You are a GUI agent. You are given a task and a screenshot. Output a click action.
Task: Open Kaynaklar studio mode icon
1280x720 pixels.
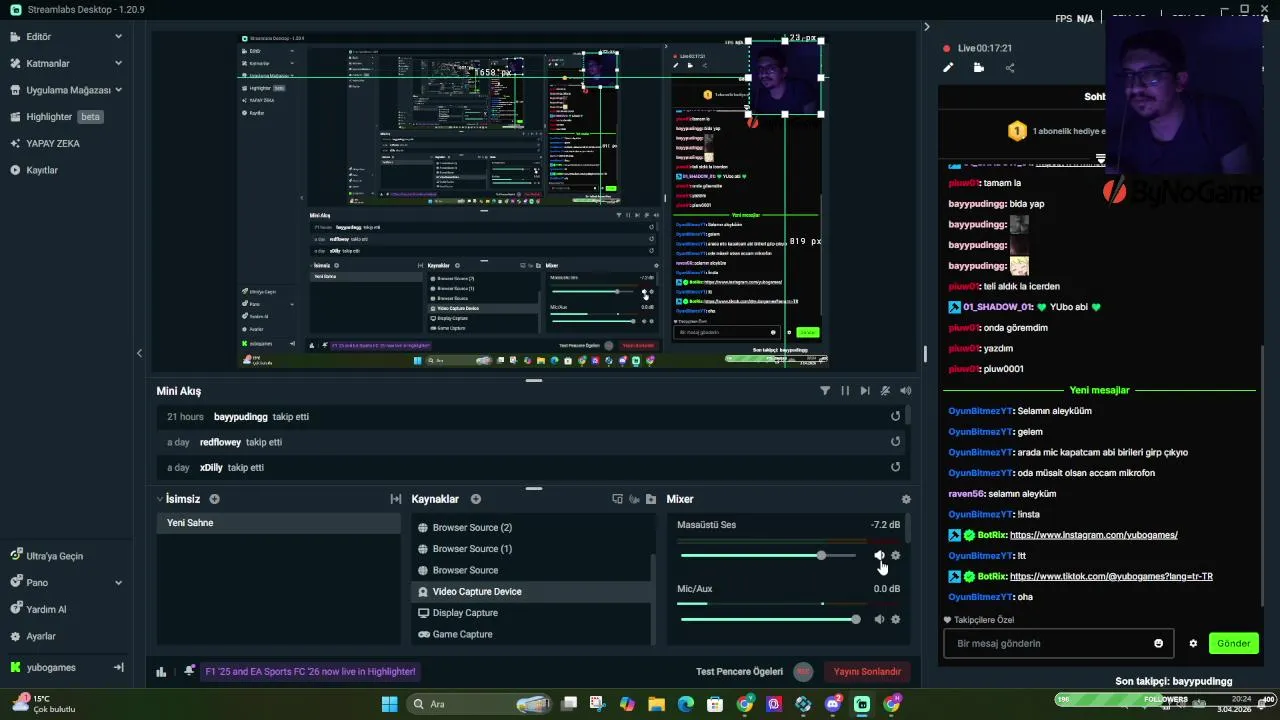click(x=617, y=499)
